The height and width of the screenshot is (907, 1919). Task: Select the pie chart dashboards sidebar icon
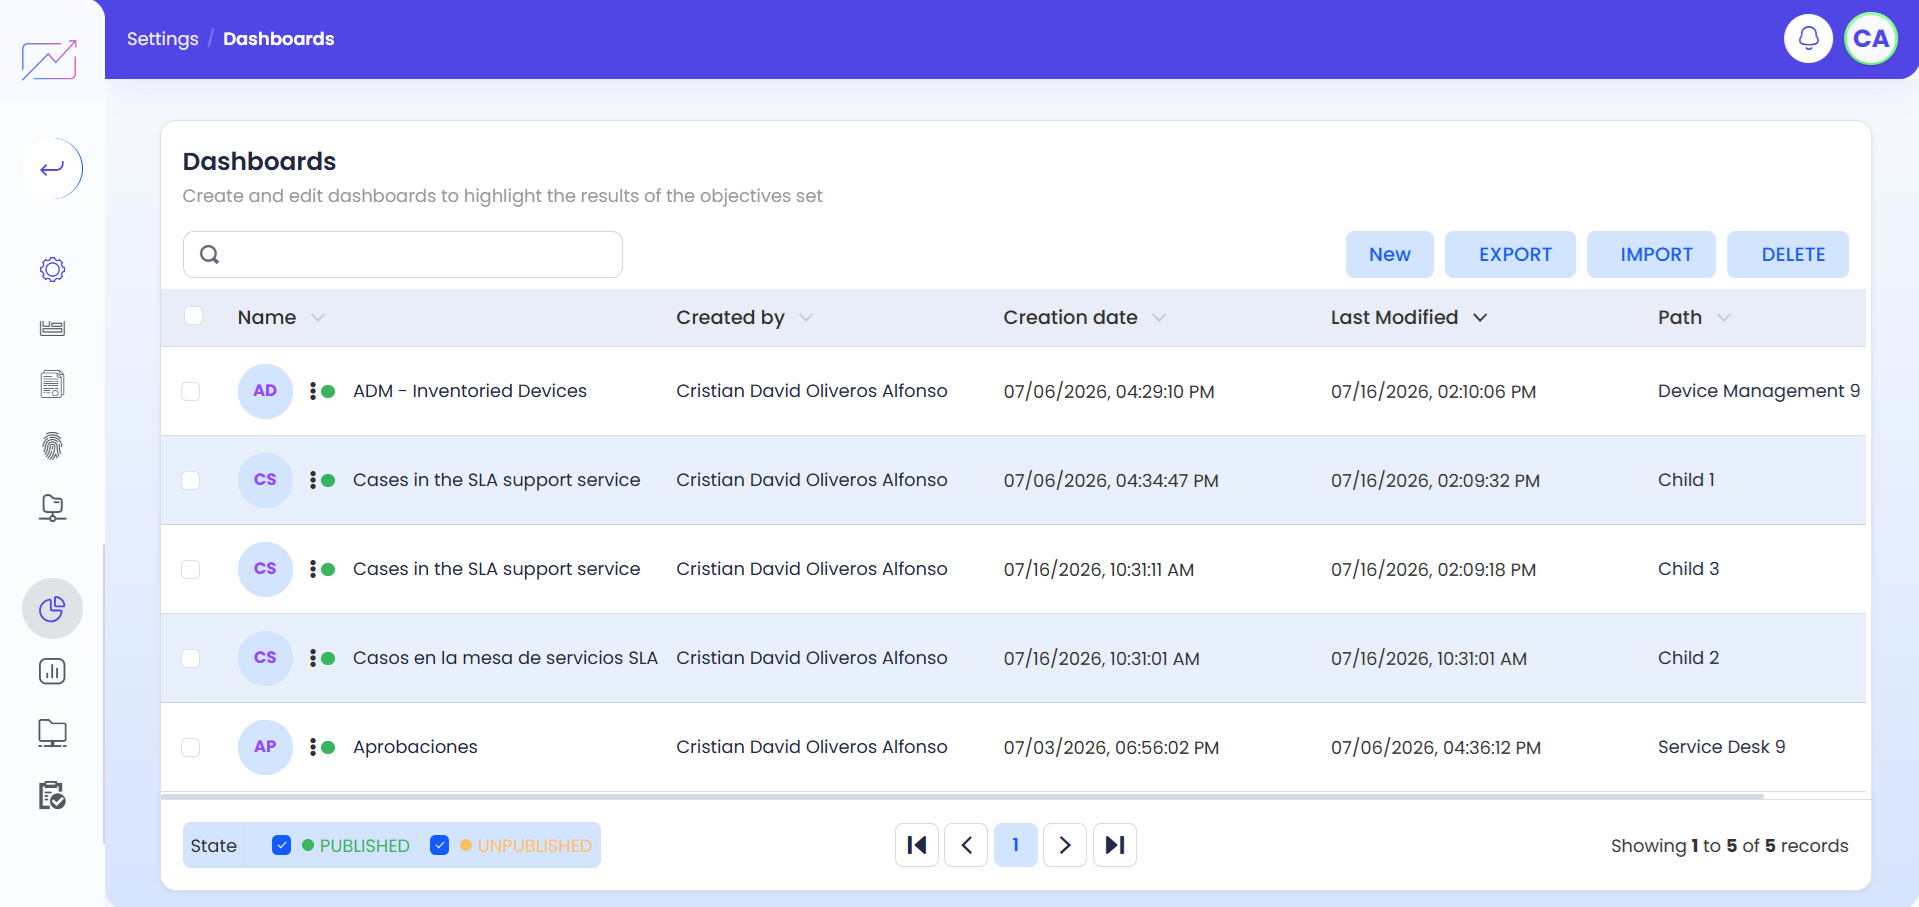coord(52,609)
